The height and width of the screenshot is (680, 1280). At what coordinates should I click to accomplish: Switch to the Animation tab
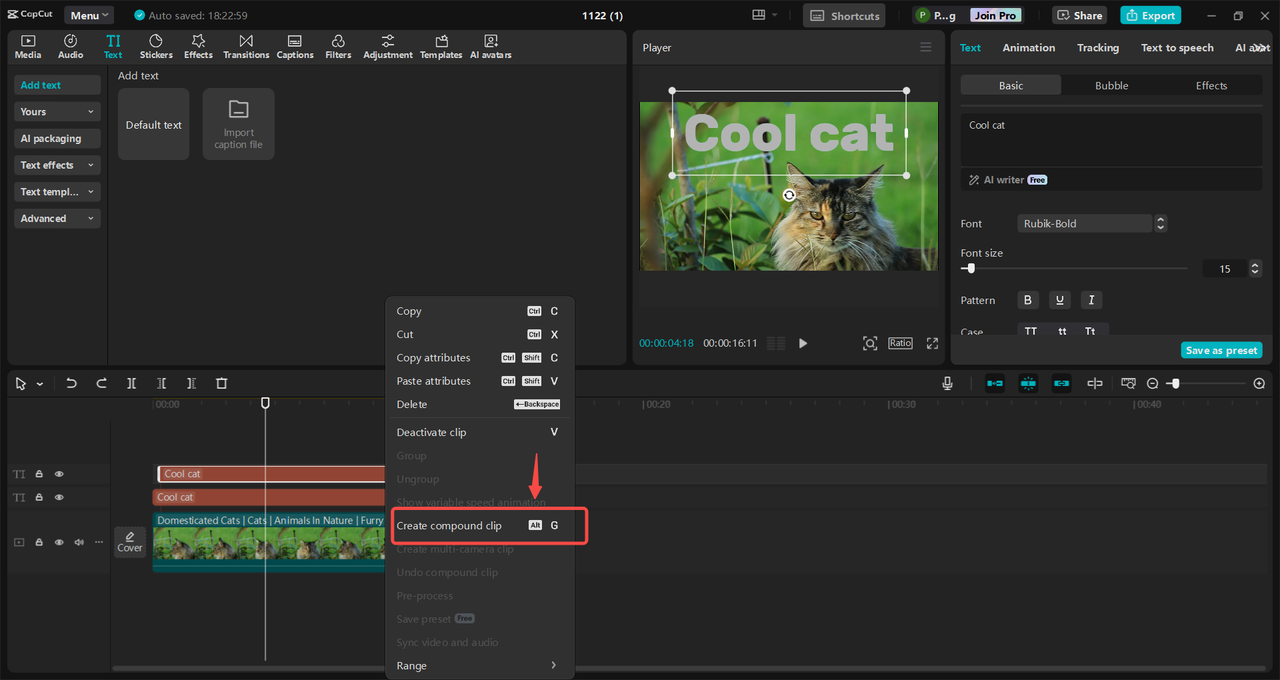click(x=1028, y=48)
